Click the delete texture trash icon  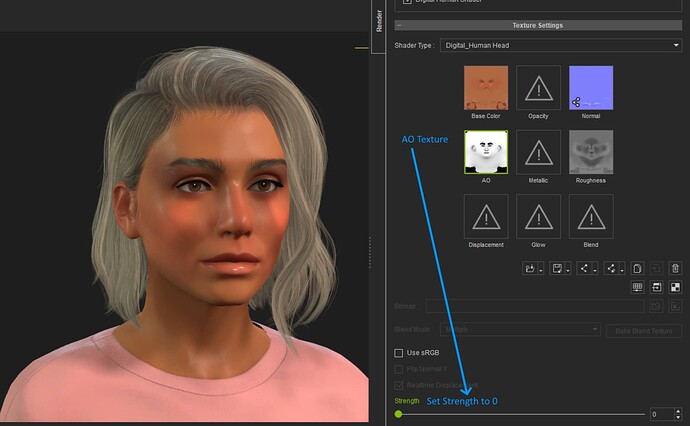point(675,268)
